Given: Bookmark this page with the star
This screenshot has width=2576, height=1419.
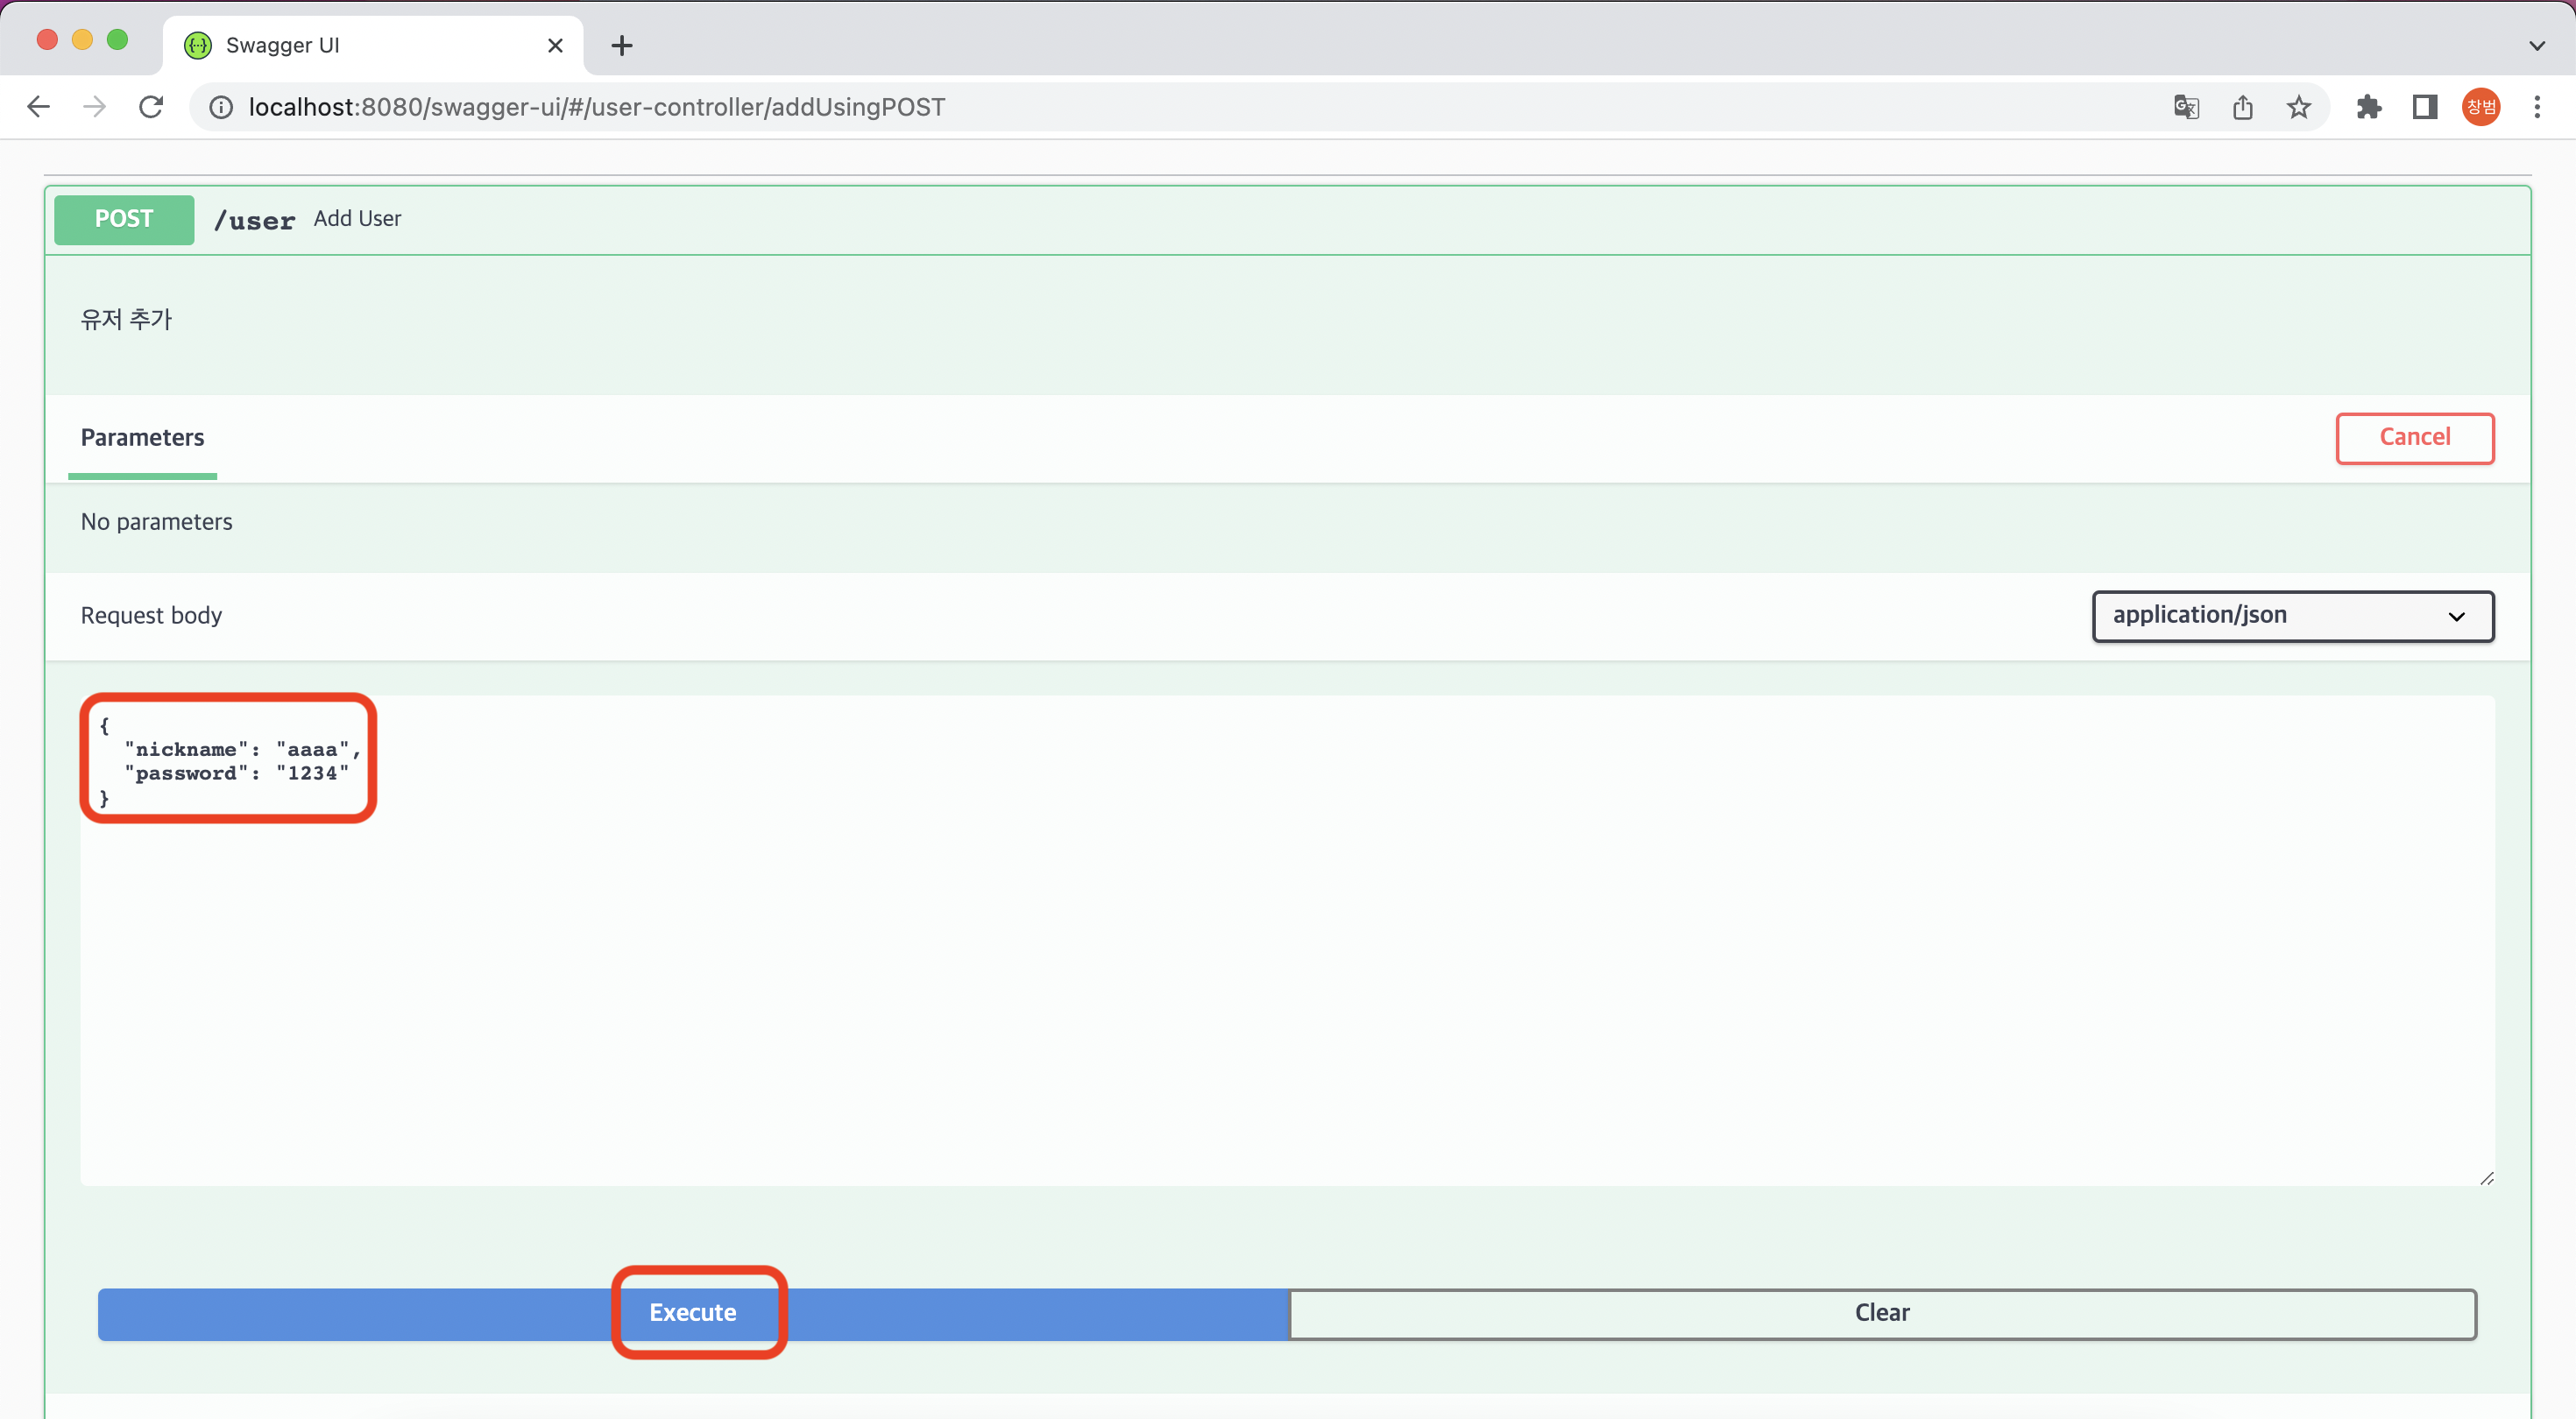Looking at the screenshot, I should 2299,107.
